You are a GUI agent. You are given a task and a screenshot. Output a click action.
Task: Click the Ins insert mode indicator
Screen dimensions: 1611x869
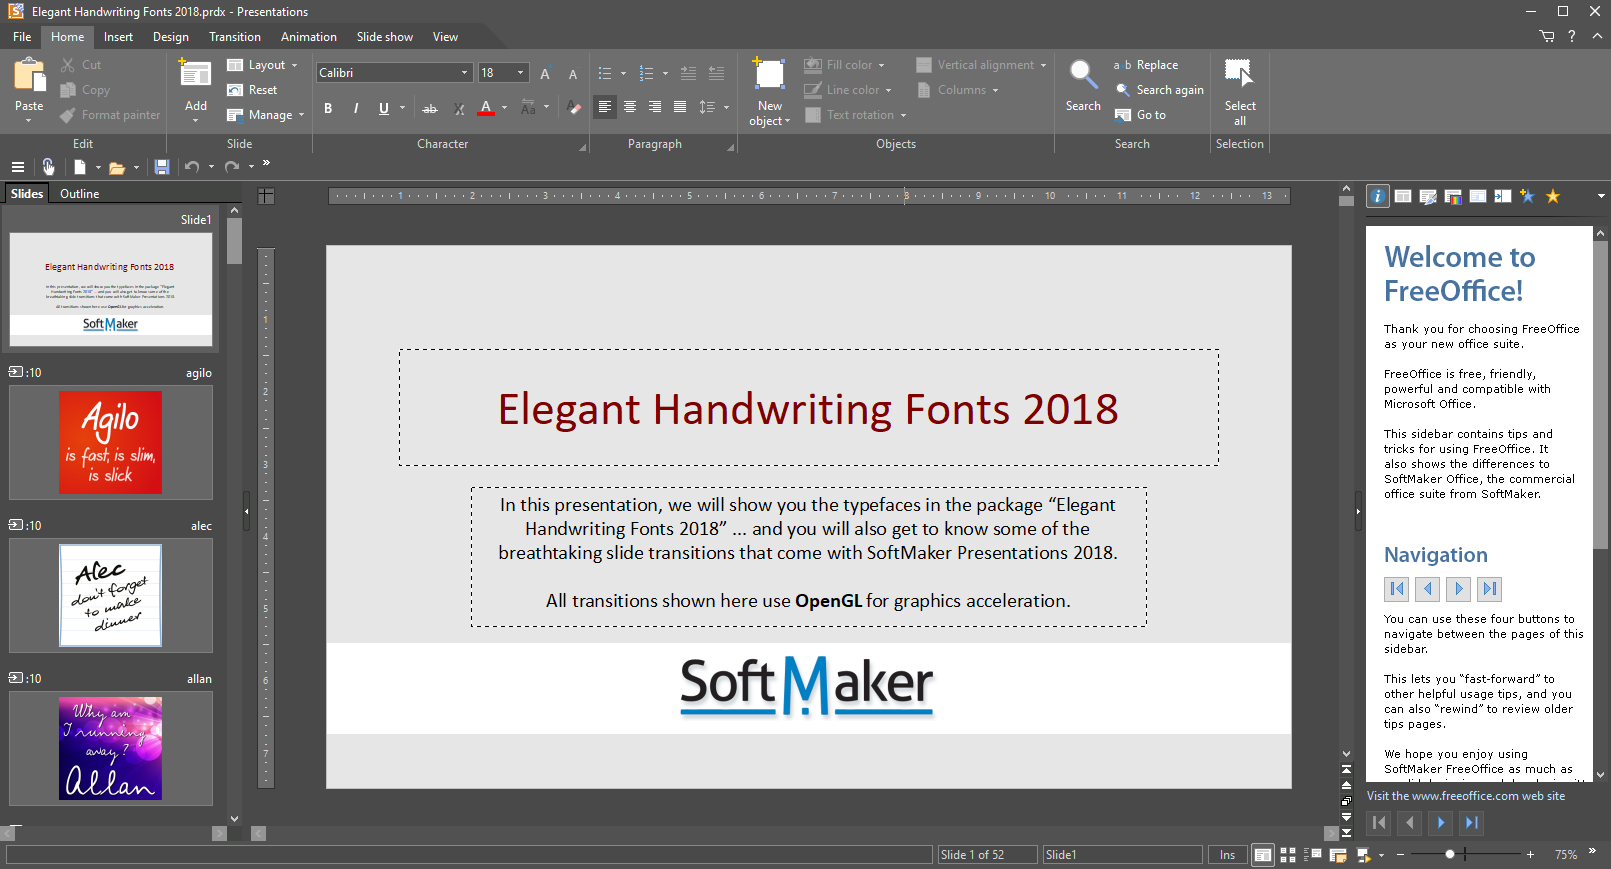tap(1227, 855)
